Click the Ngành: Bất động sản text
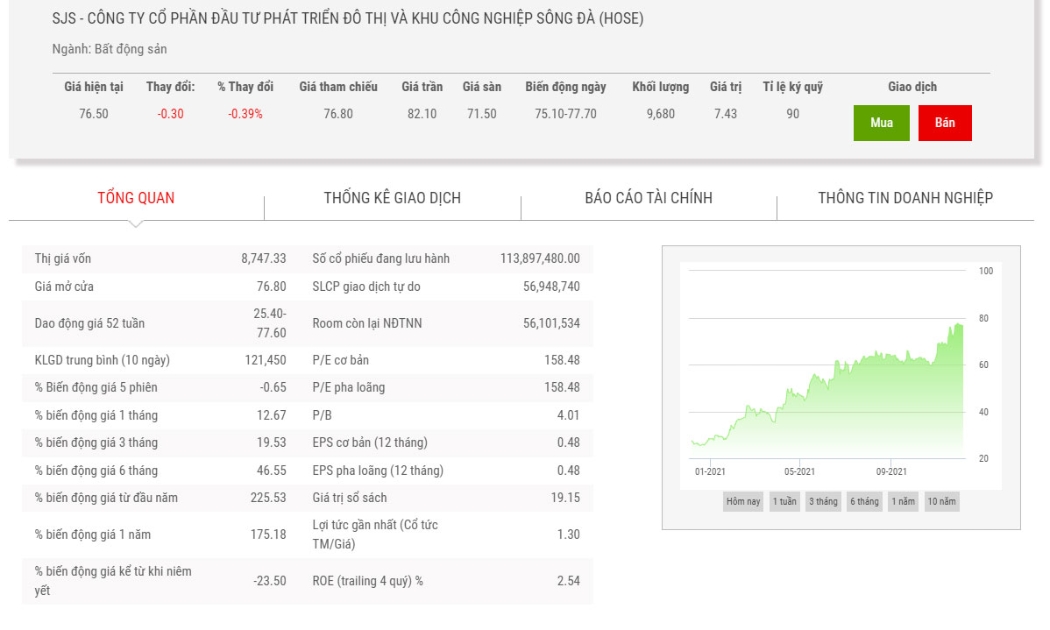This screenshot has width=1050, height=630. click(110, 49)
